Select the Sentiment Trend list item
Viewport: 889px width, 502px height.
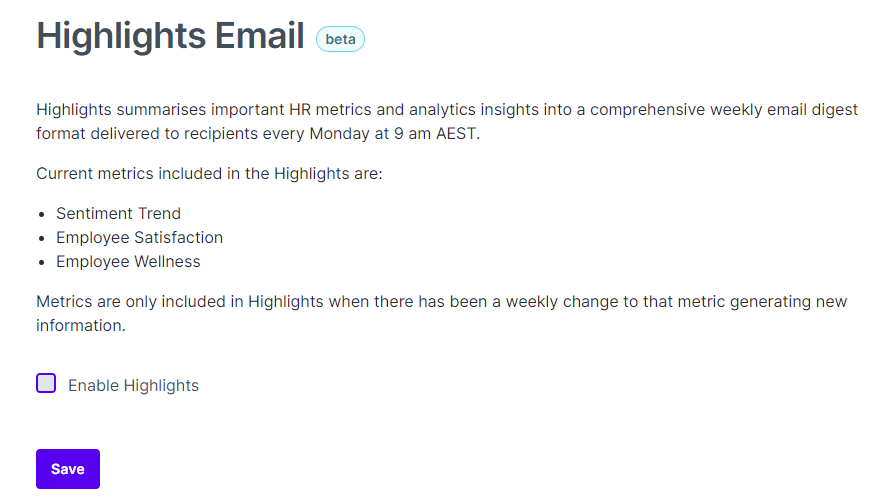pyautogui.click(x=118, y=213)
